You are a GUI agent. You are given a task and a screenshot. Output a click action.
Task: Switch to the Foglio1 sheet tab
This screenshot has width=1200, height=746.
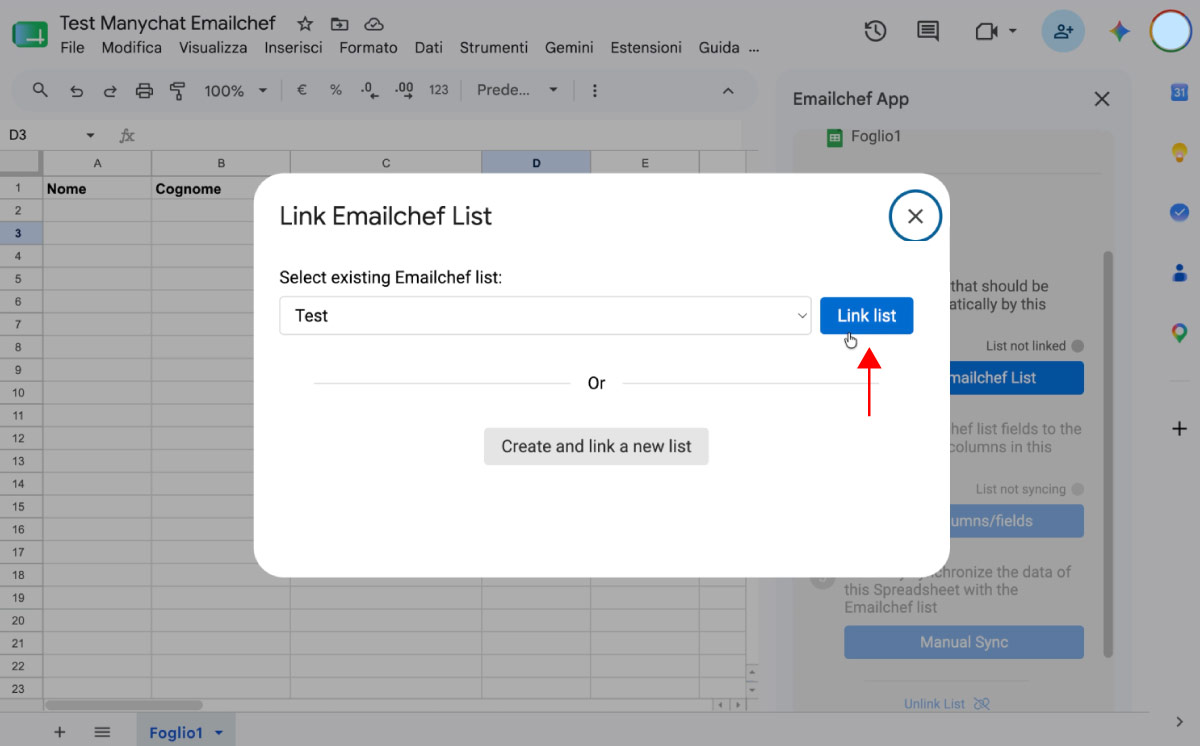coord(176,732)
